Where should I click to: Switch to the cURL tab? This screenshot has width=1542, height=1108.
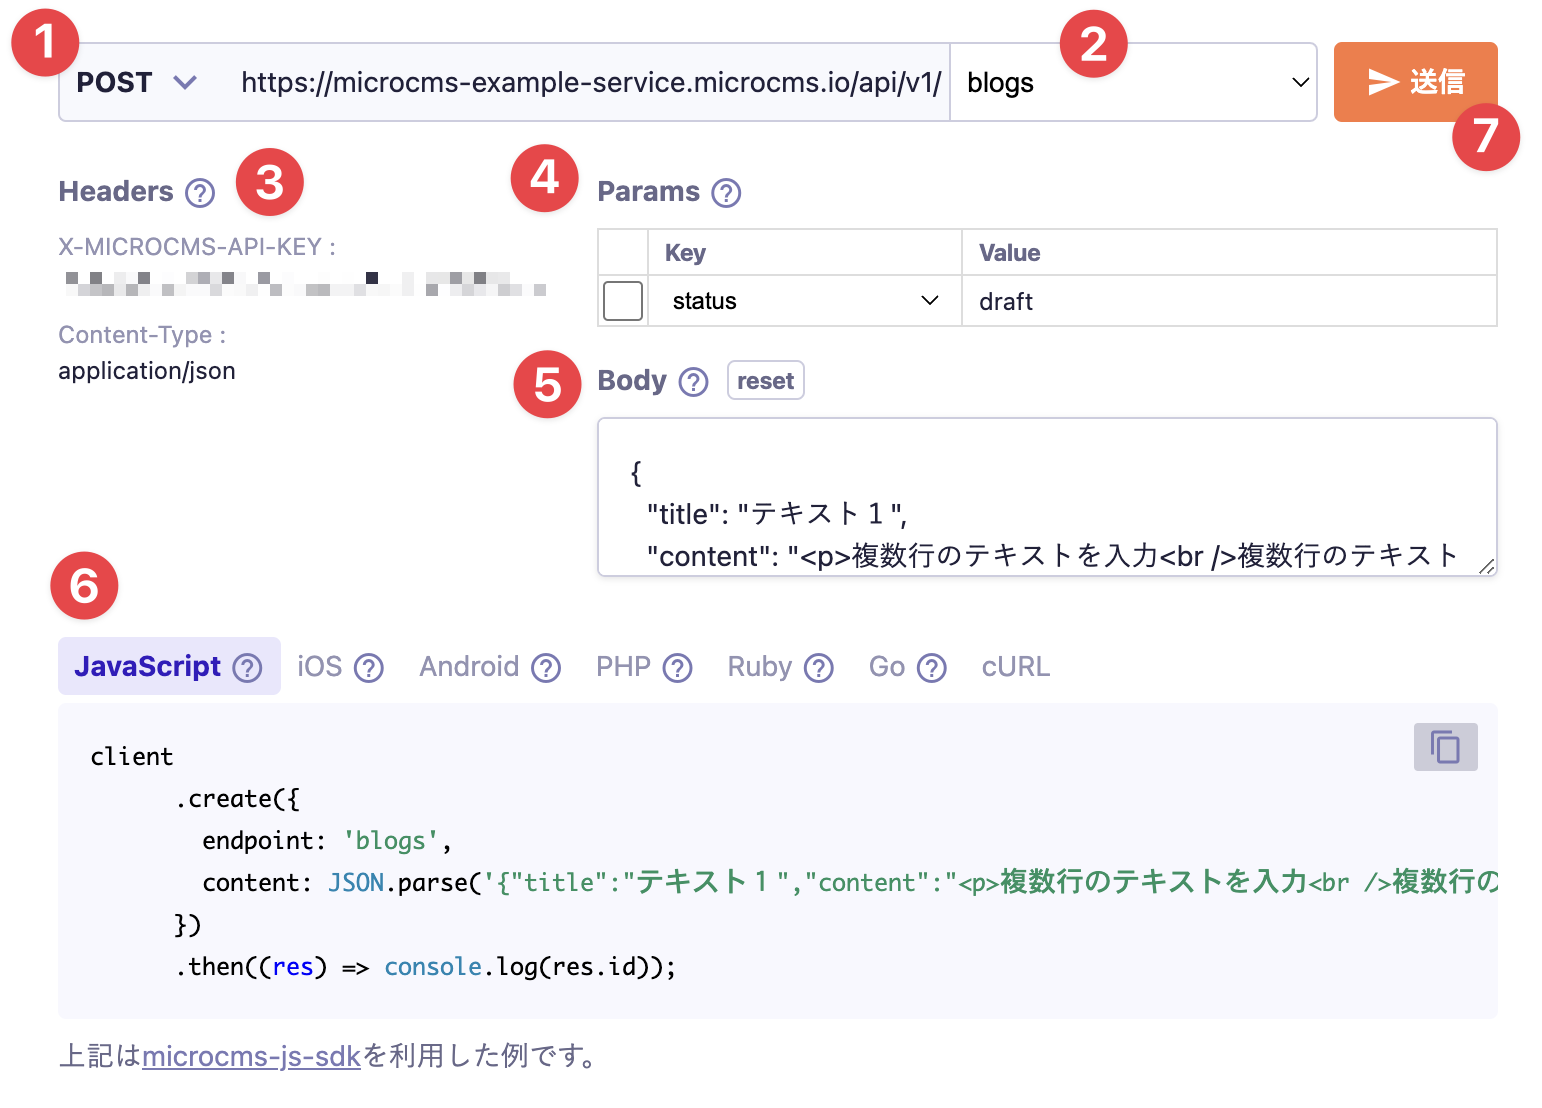[1014, 666]
